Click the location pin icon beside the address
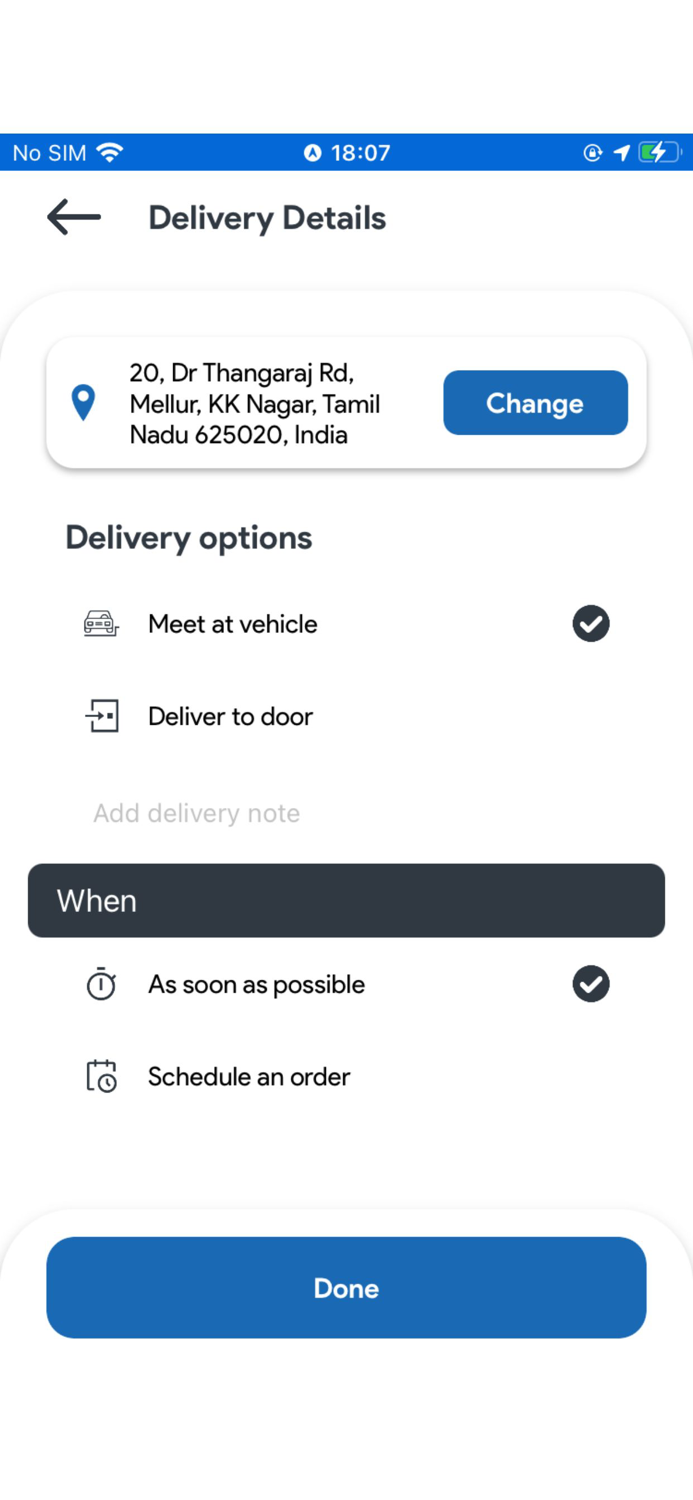Screen dimensions: 693x1500 point(83,402)
